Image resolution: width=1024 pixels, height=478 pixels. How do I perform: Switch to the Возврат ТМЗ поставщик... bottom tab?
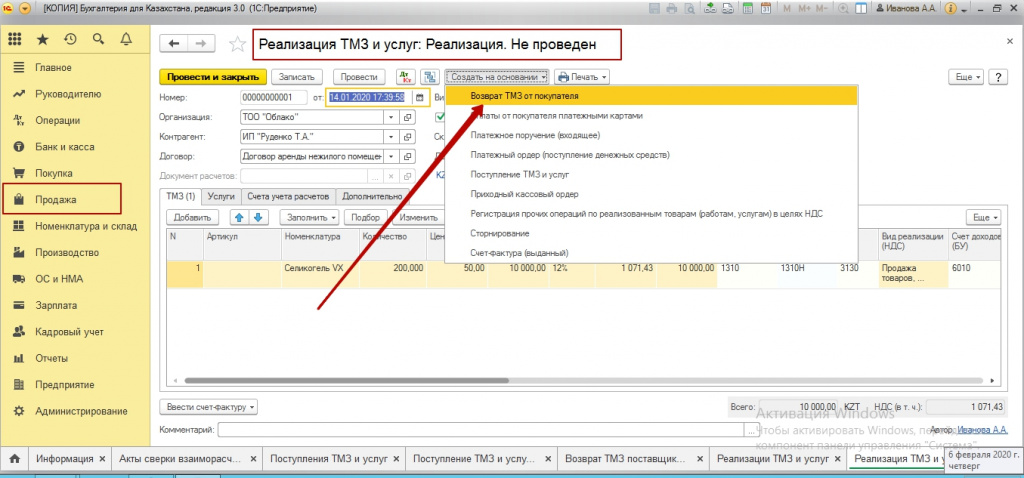[632, 458]
